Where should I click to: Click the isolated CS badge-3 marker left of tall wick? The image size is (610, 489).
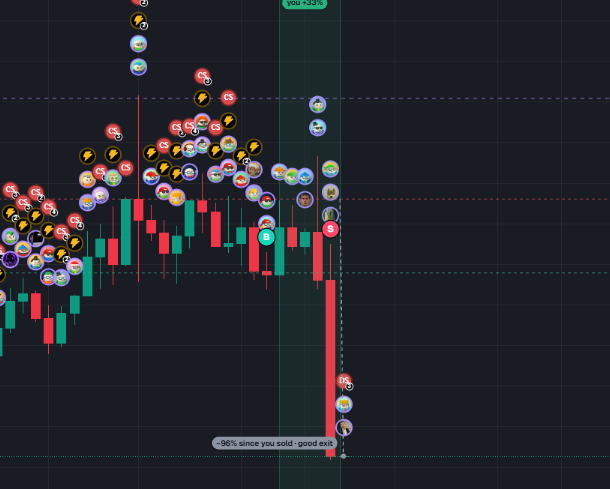pyautogui.click(x=113, y=131)
